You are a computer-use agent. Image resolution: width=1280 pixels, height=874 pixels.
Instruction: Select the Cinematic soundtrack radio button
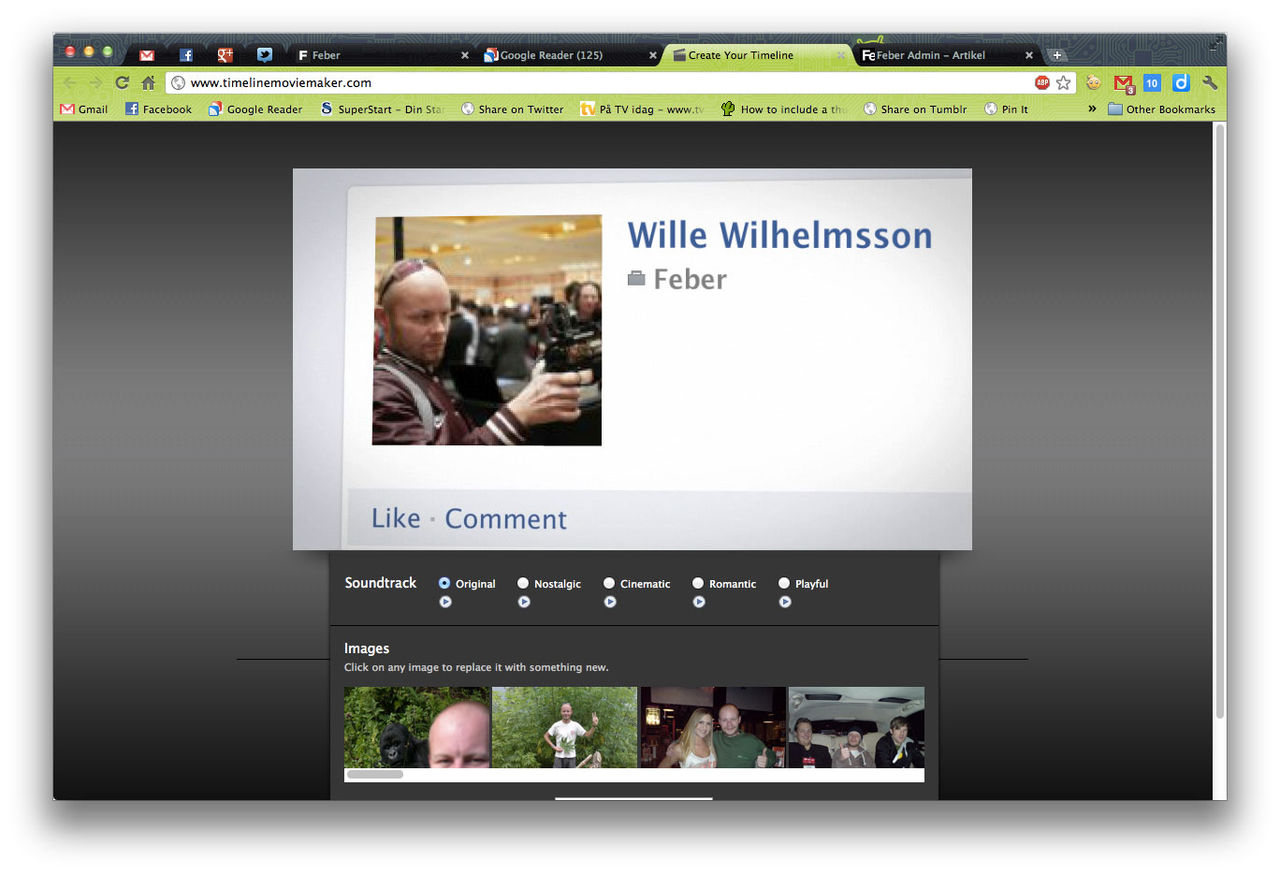point(609,583)
